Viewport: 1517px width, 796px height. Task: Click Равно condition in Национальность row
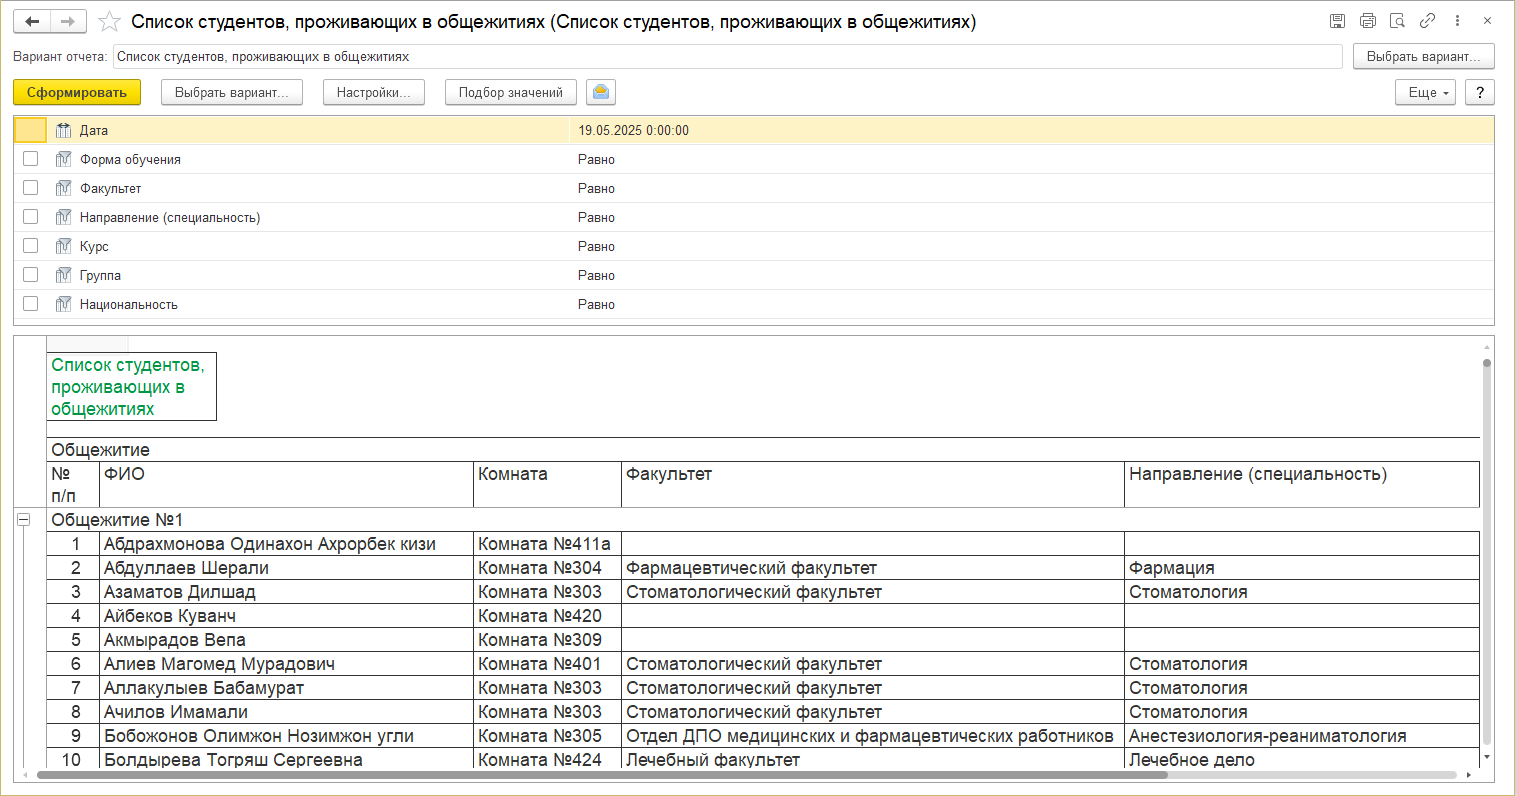[596, 304]
